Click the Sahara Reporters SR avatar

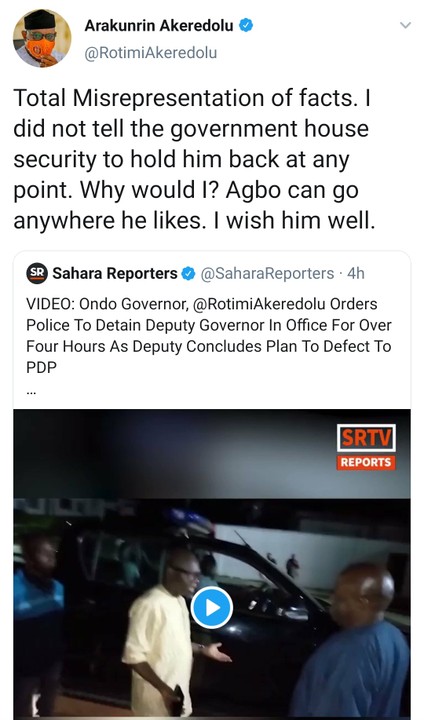(x=37, y=273)
